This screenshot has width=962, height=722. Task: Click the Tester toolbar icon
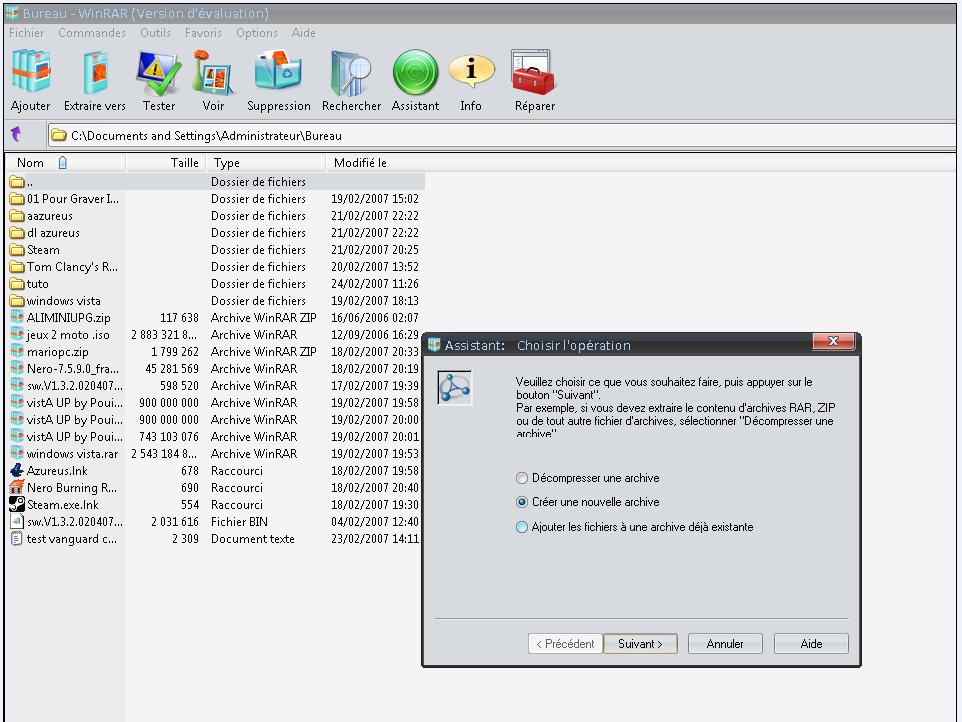coord(158,72)
